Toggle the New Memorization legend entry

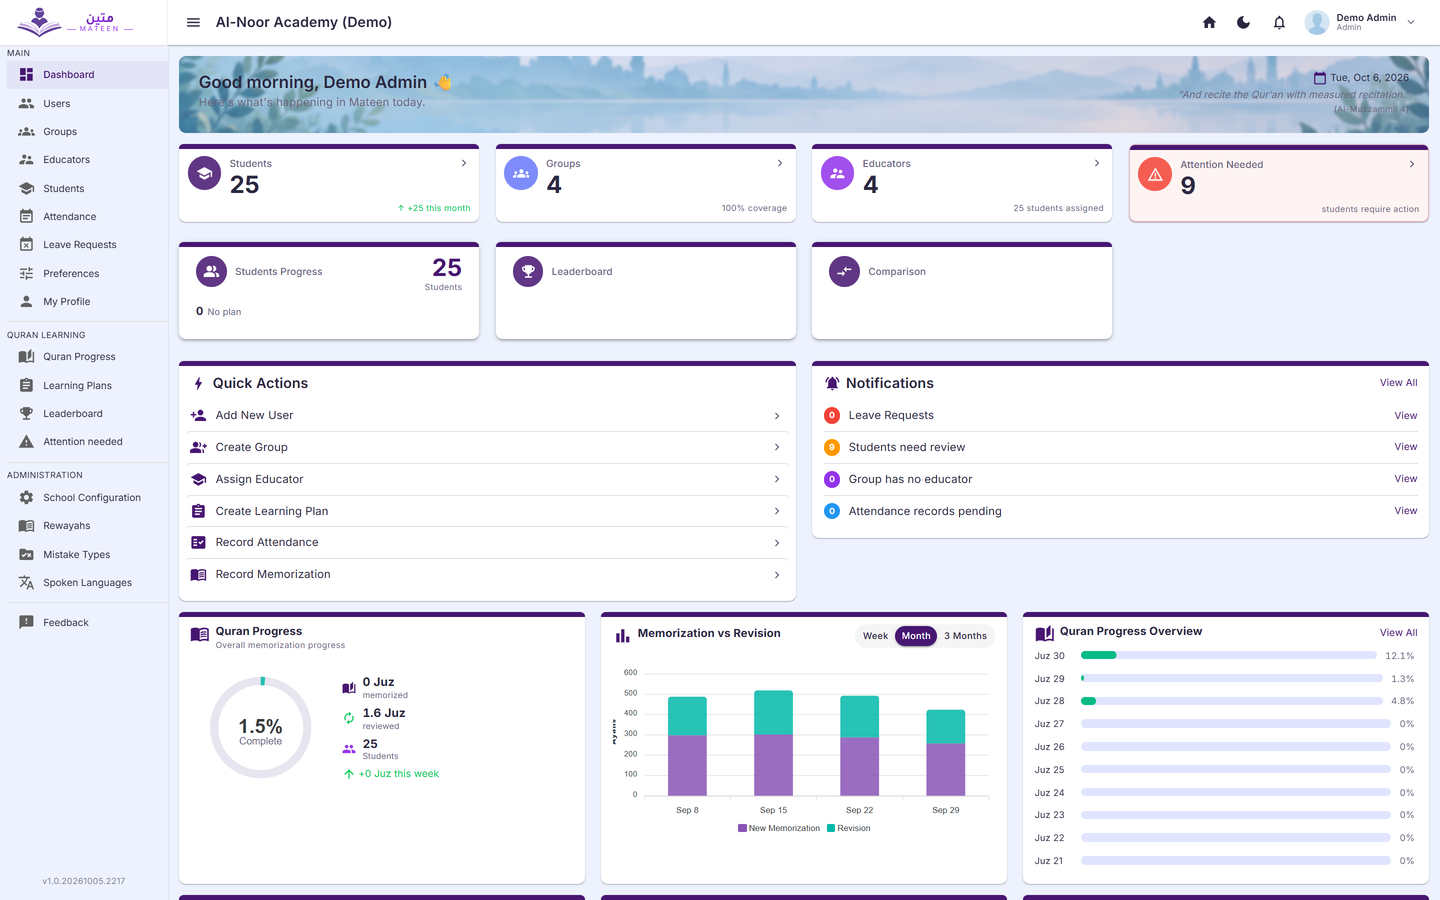(778, 828)
